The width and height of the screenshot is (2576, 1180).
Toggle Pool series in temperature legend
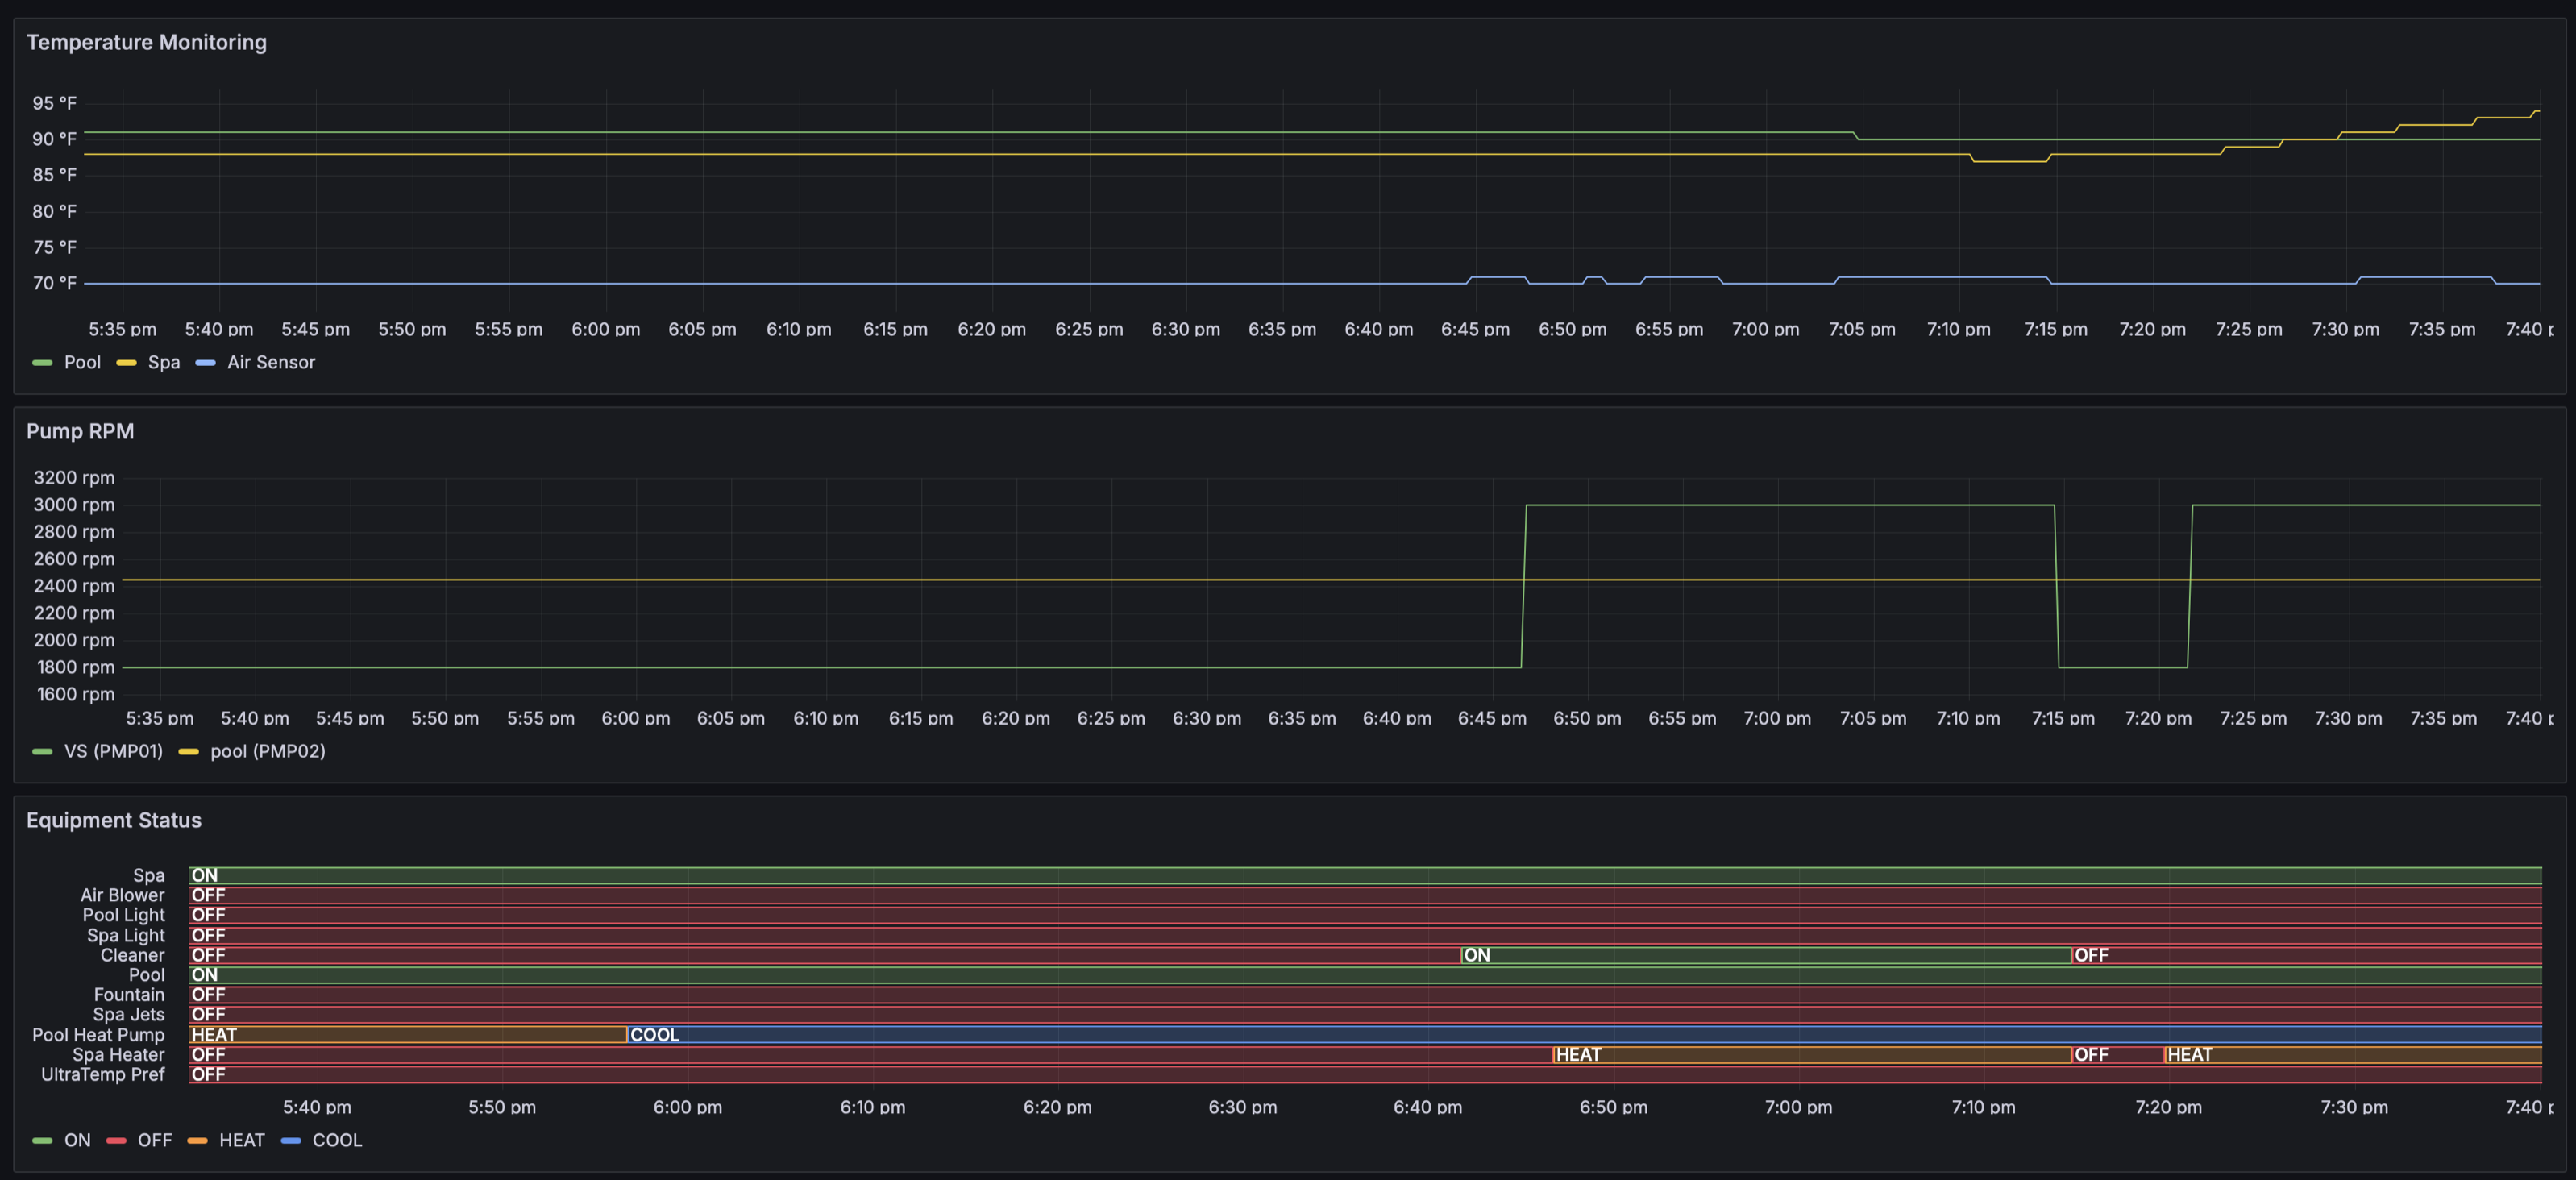click(x=82, y=362)
